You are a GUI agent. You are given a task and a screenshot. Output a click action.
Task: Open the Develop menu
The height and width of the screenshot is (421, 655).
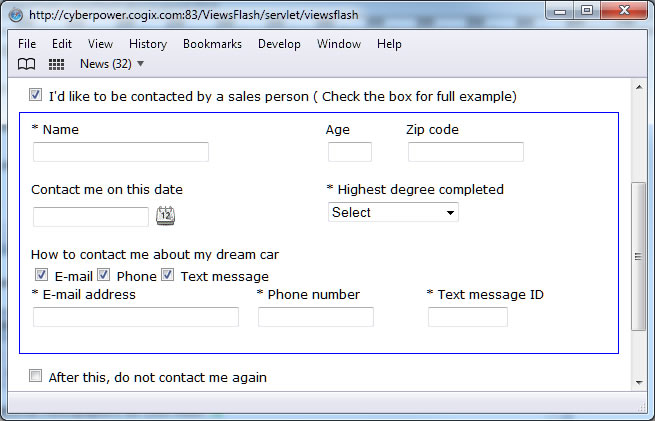point(279,44)
